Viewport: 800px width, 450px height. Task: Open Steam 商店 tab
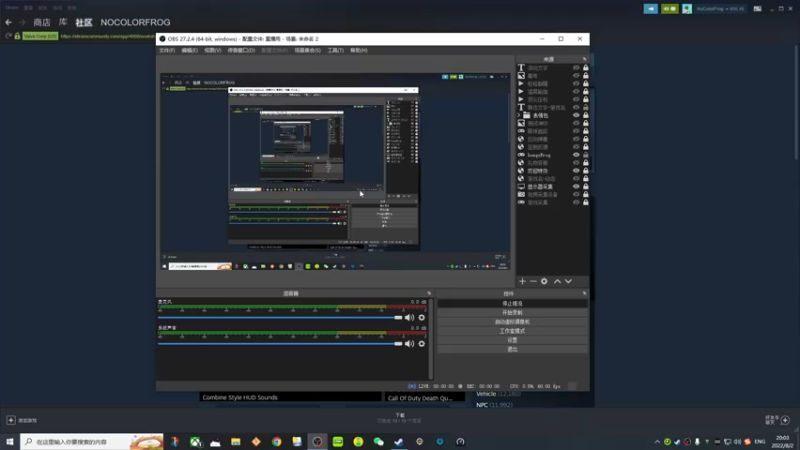coord(42,22)
